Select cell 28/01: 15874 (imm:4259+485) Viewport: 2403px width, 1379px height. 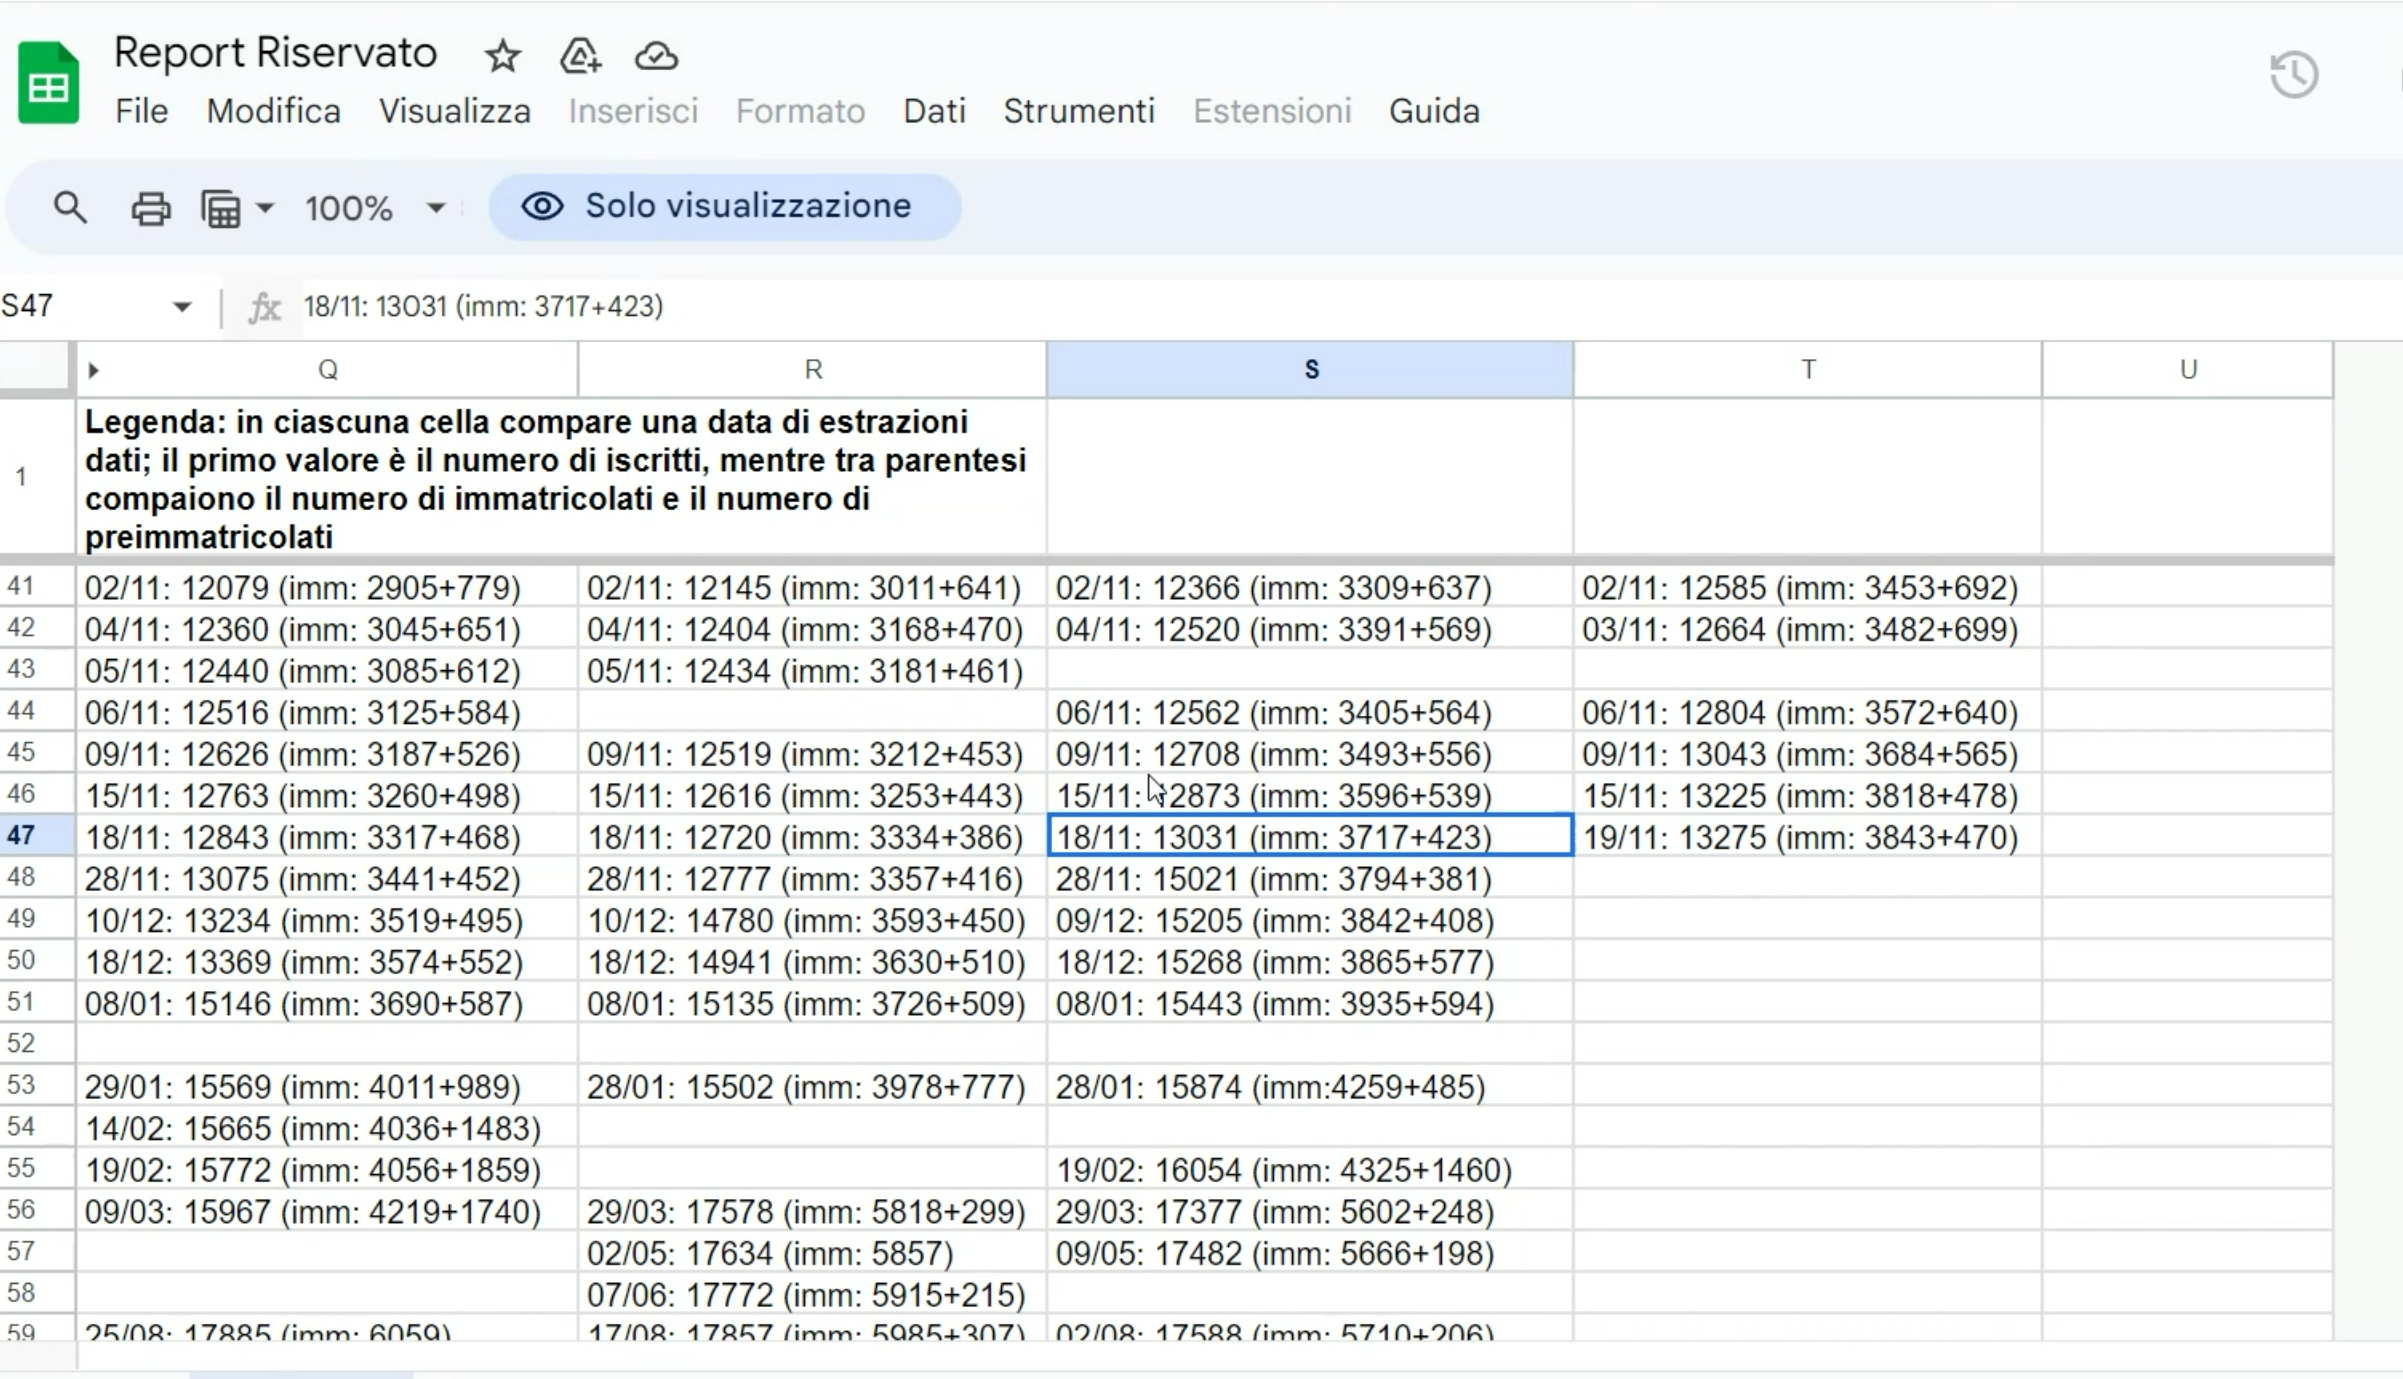(1310, 1087)
